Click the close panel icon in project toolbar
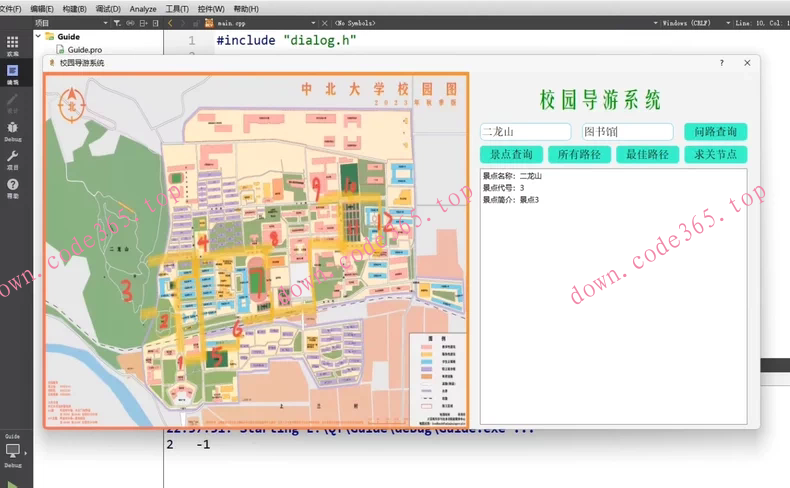The image size is (790, 488). click(156, 23)
